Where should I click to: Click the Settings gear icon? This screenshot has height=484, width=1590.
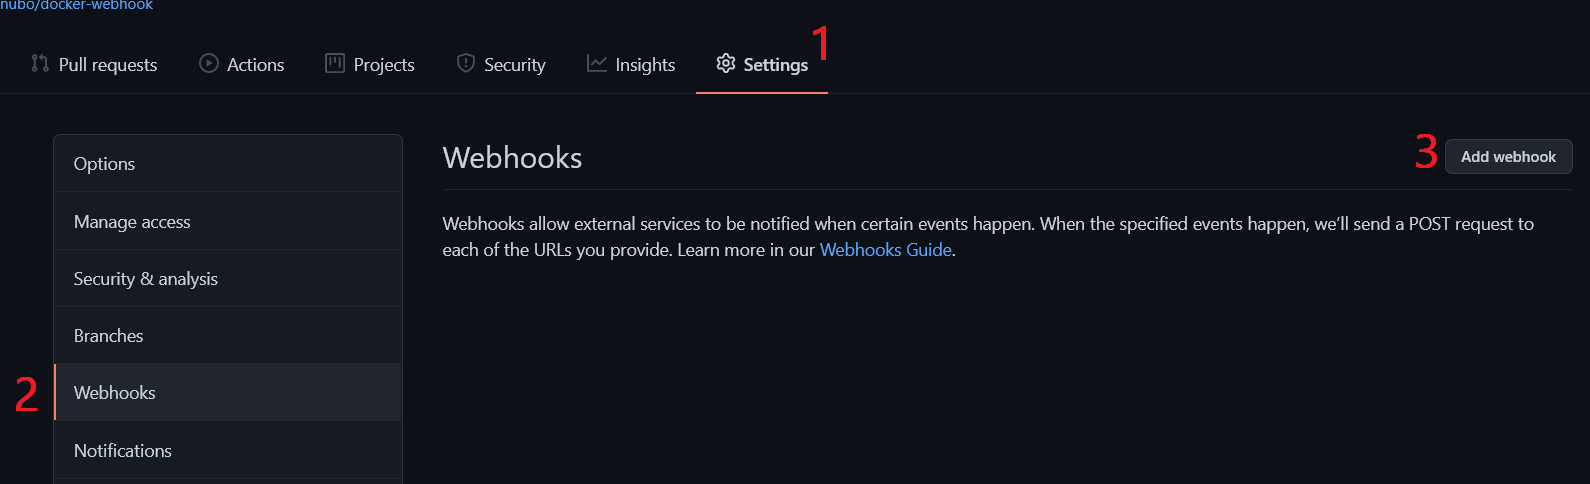point(726,64)
